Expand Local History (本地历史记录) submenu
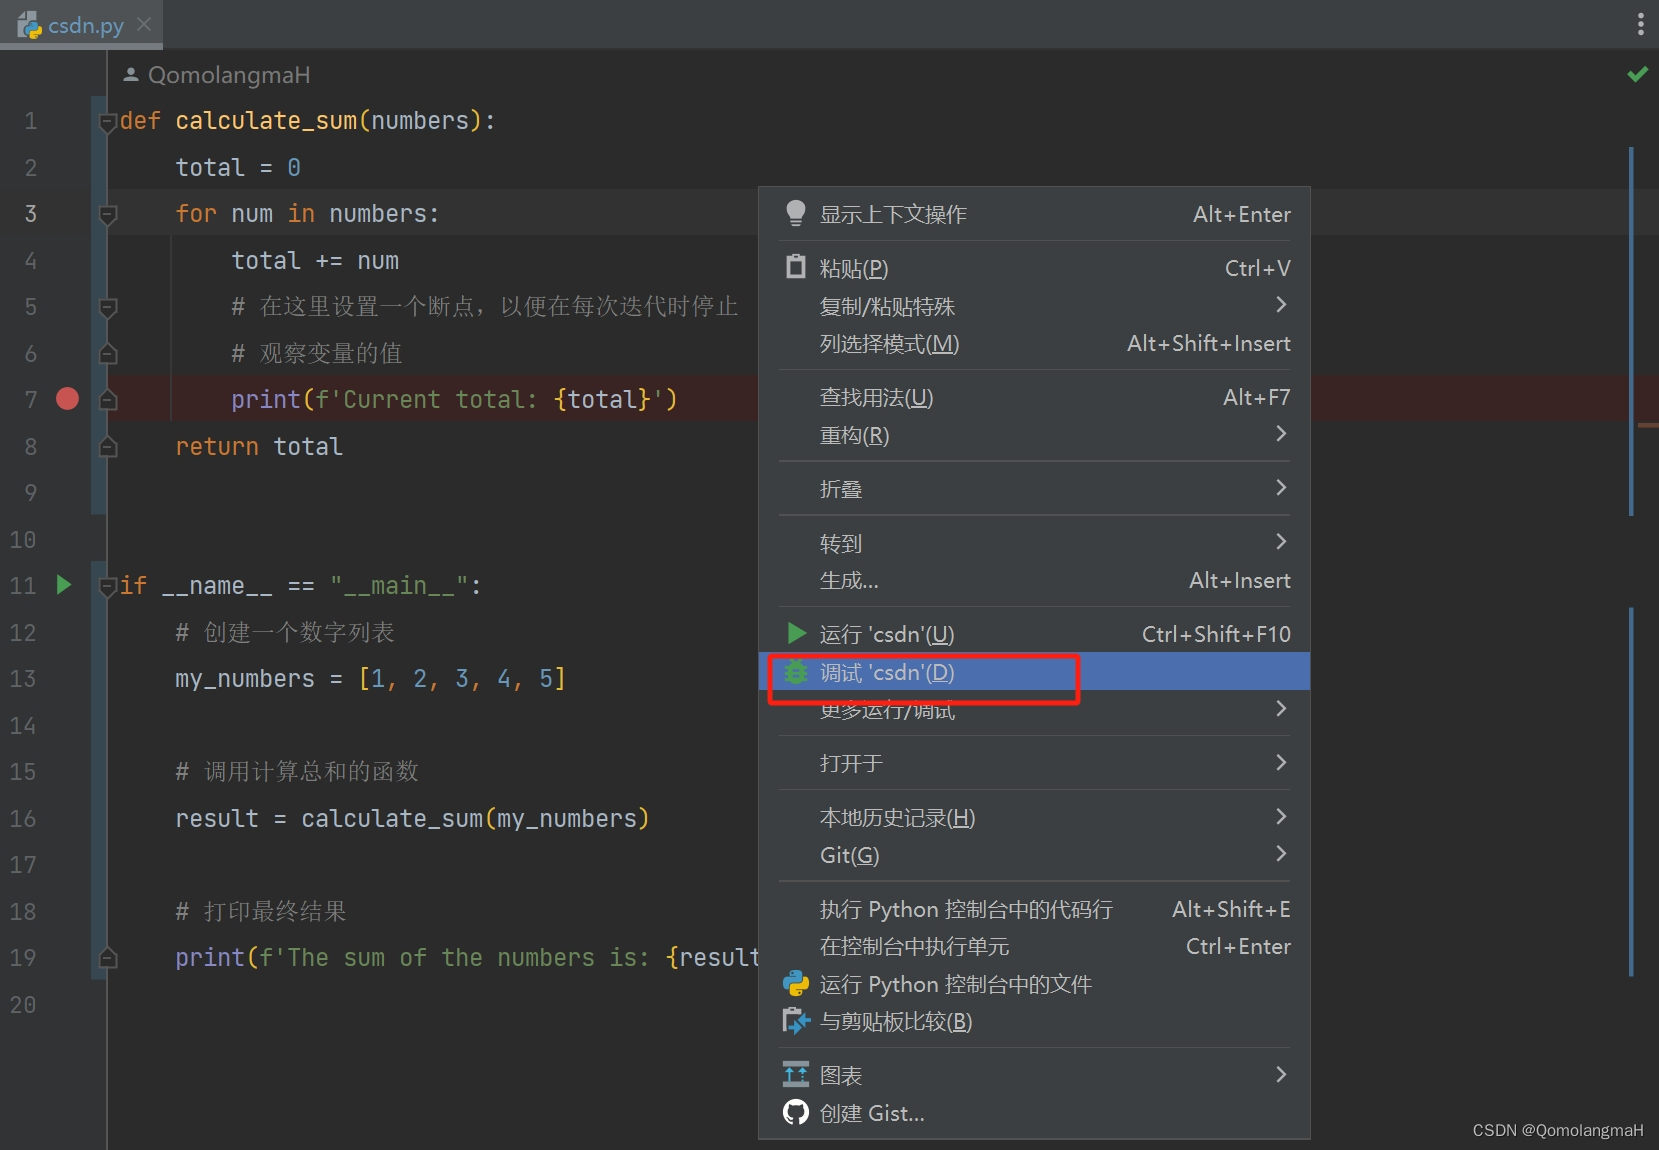This screenshot has width=1659, height=1150. (1034, 818)
